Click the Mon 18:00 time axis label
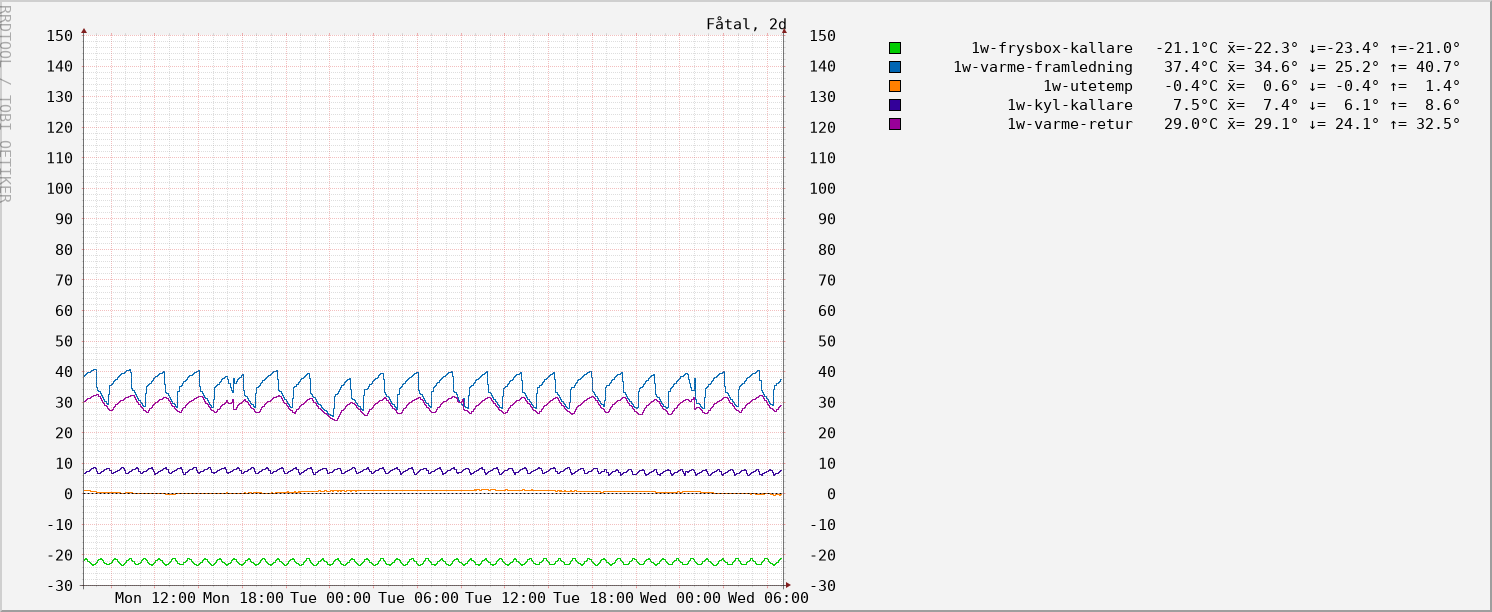 pos(243,598)
